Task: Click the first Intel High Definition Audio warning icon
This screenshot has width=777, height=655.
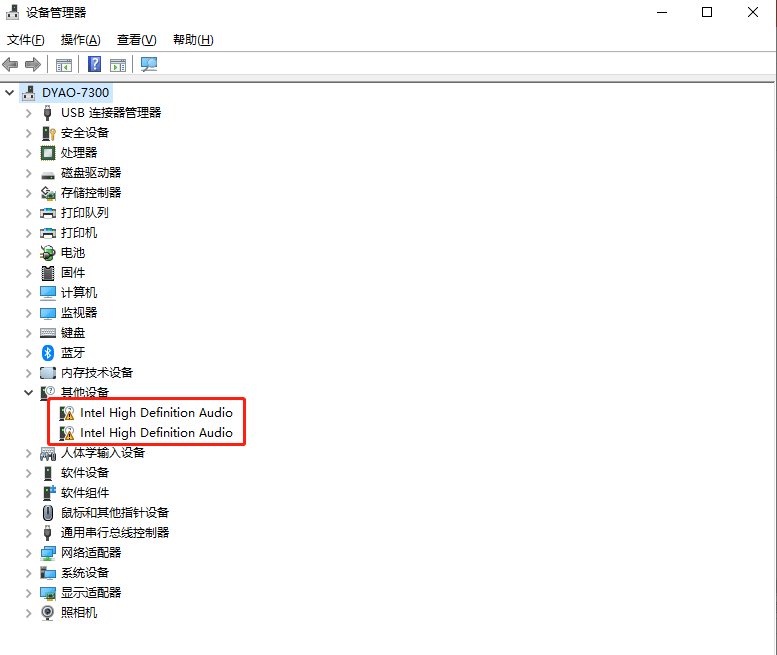Action: point(66,413)
